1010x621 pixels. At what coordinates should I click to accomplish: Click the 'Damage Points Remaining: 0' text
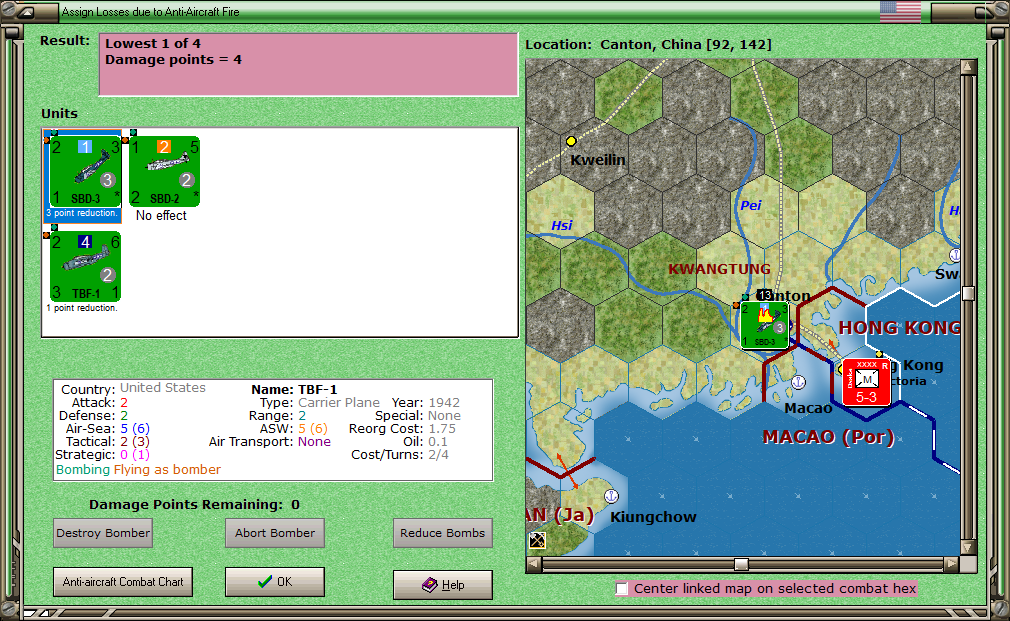point(194,504)
